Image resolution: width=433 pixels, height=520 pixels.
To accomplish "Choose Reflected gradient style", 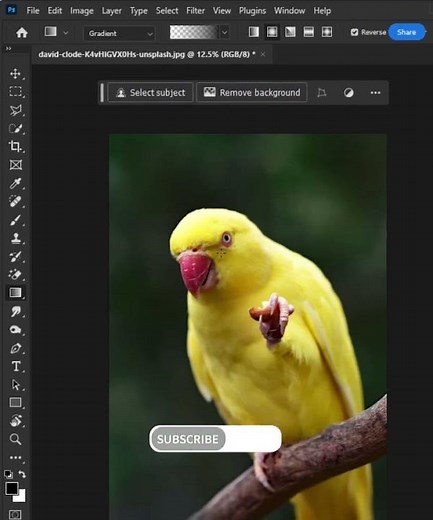I will tap(309, 32).
